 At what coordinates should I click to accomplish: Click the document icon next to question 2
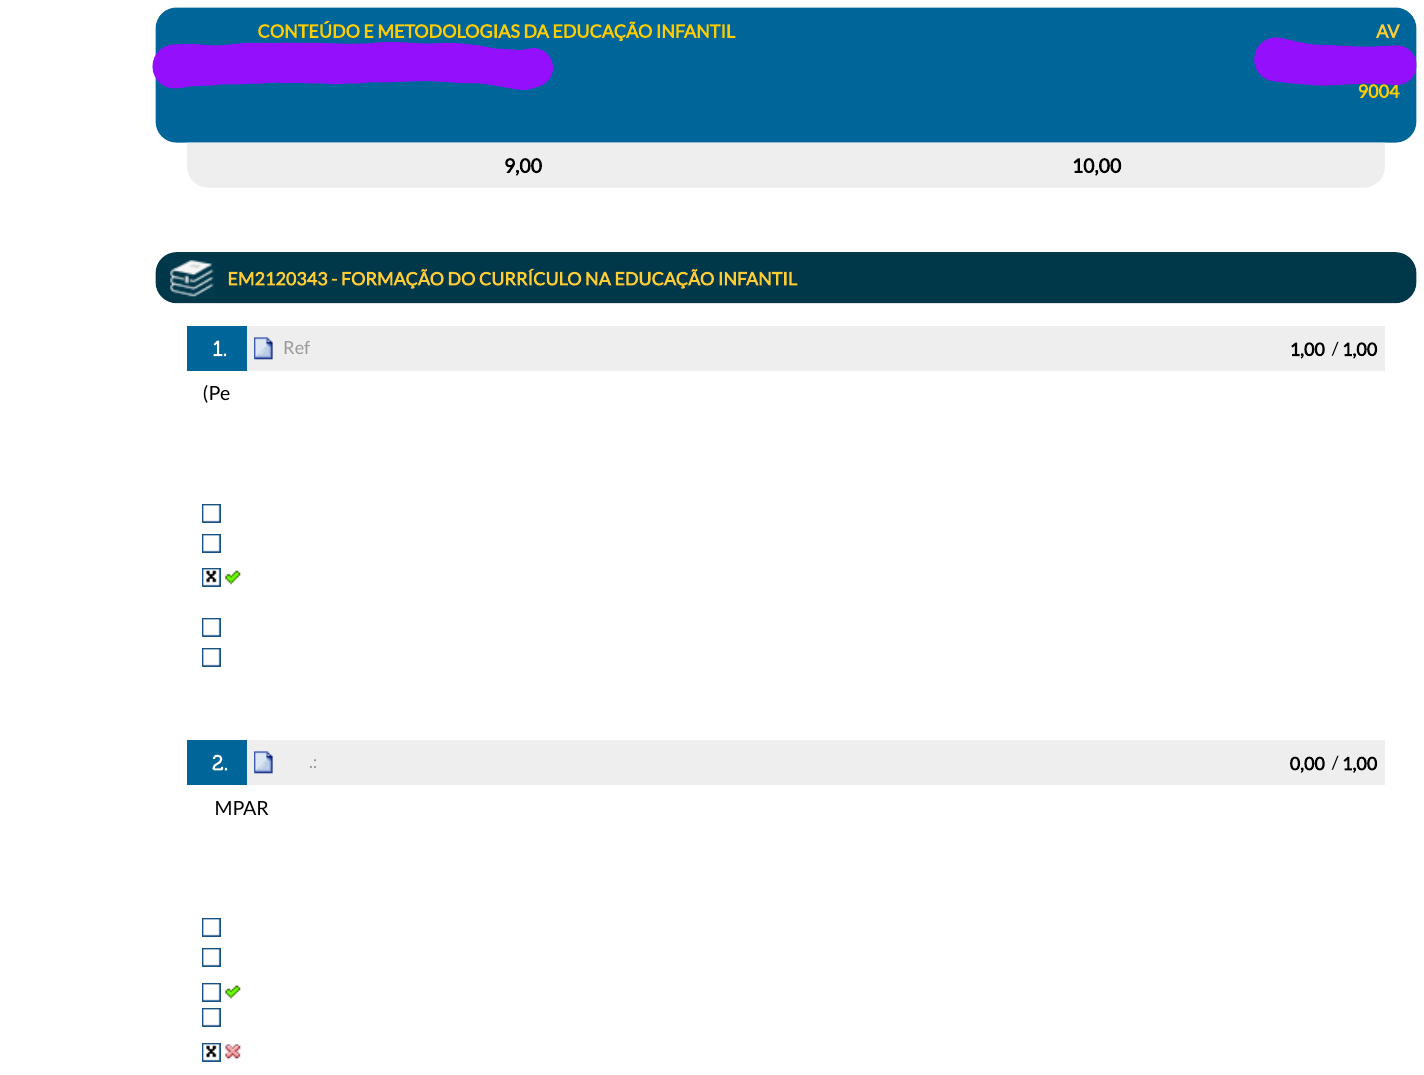(263, 763)
